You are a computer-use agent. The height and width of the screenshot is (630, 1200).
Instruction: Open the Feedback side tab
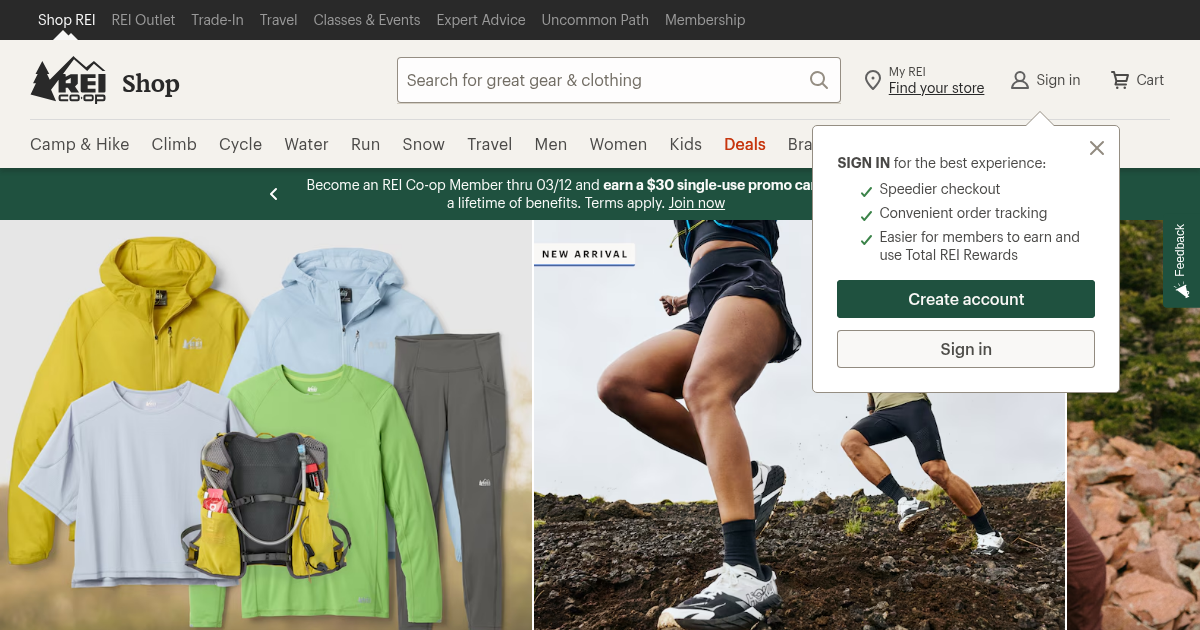tap(1182, 260)
